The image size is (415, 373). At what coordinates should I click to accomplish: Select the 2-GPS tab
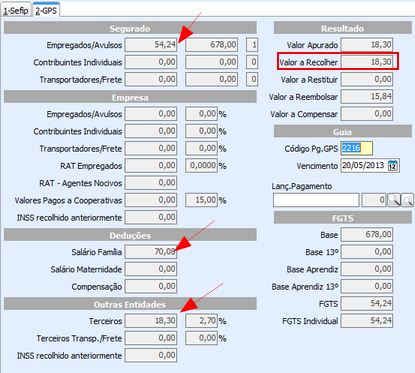coord(46,10)
